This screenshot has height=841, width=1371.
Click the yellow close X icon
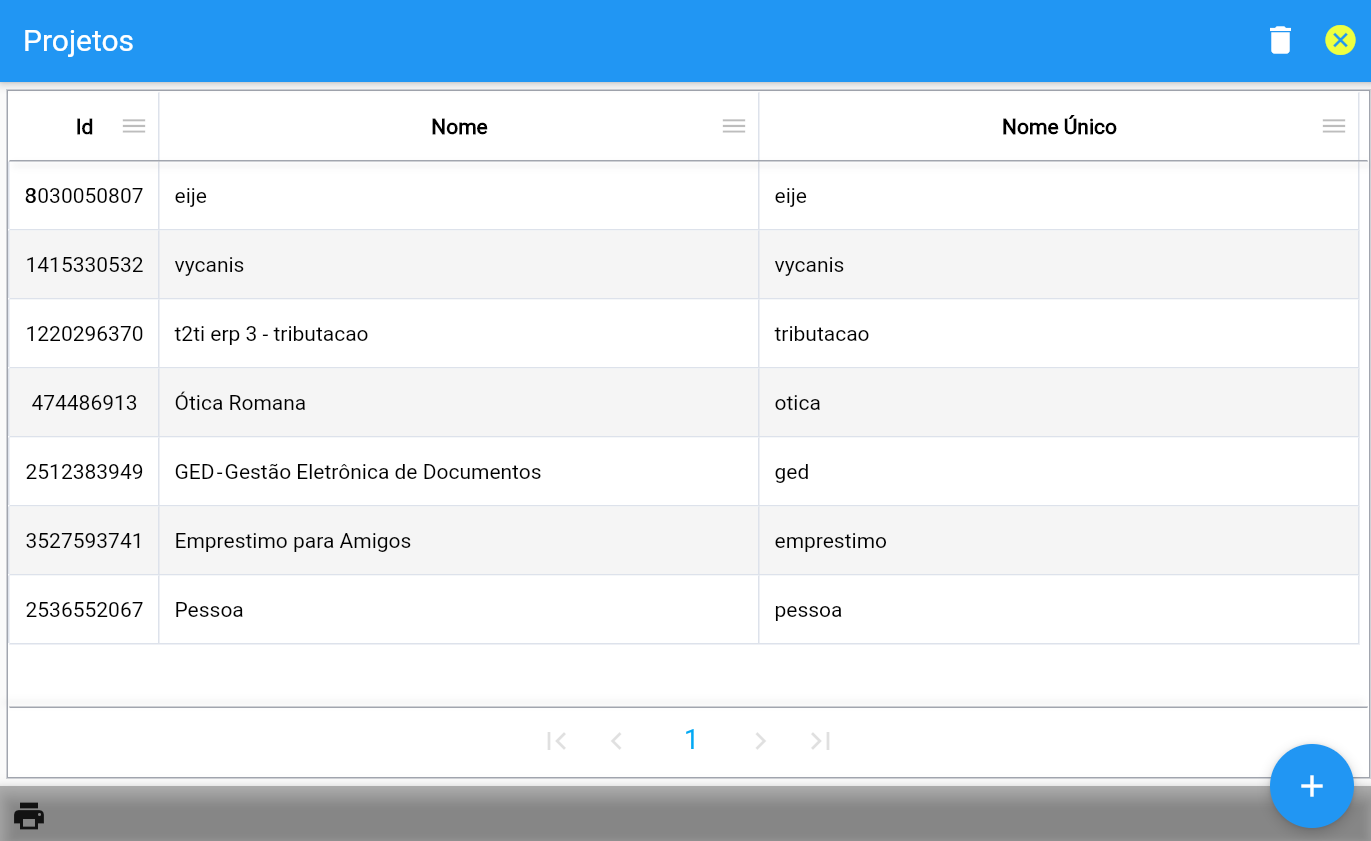1340,40
